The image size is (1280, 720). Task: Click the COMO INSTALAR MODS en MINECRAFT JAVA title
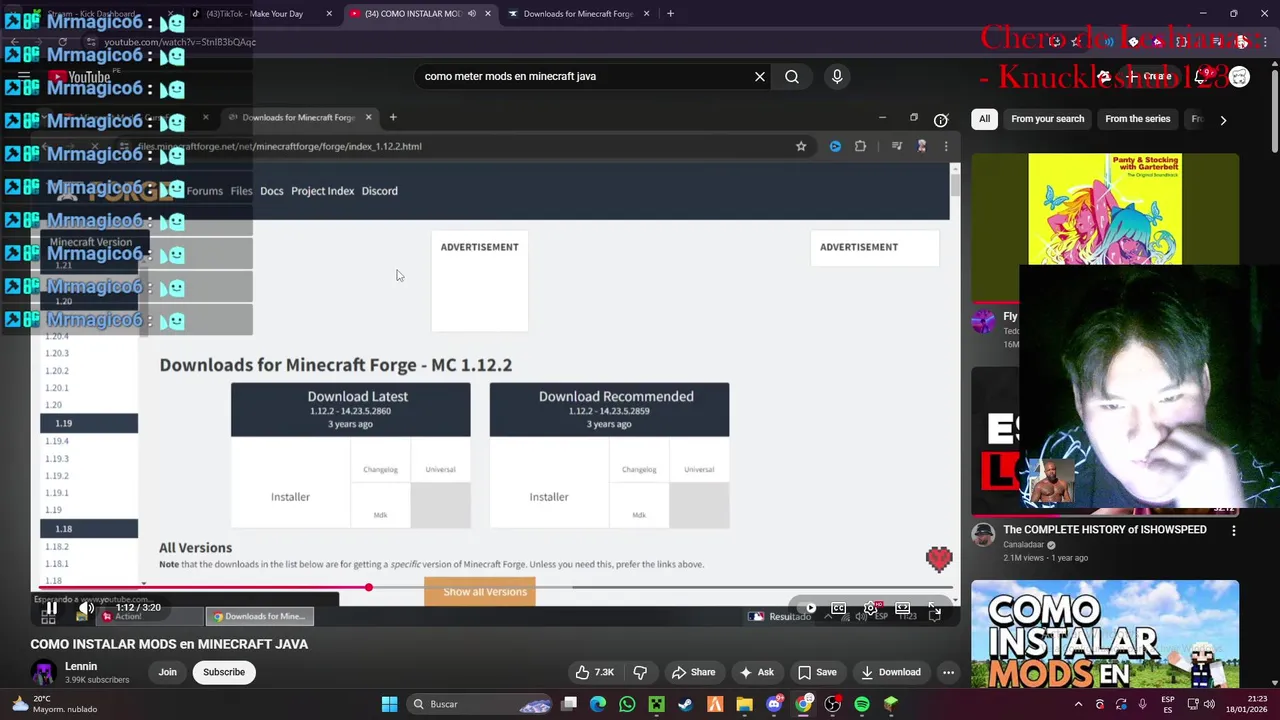(x=169, y=644)
